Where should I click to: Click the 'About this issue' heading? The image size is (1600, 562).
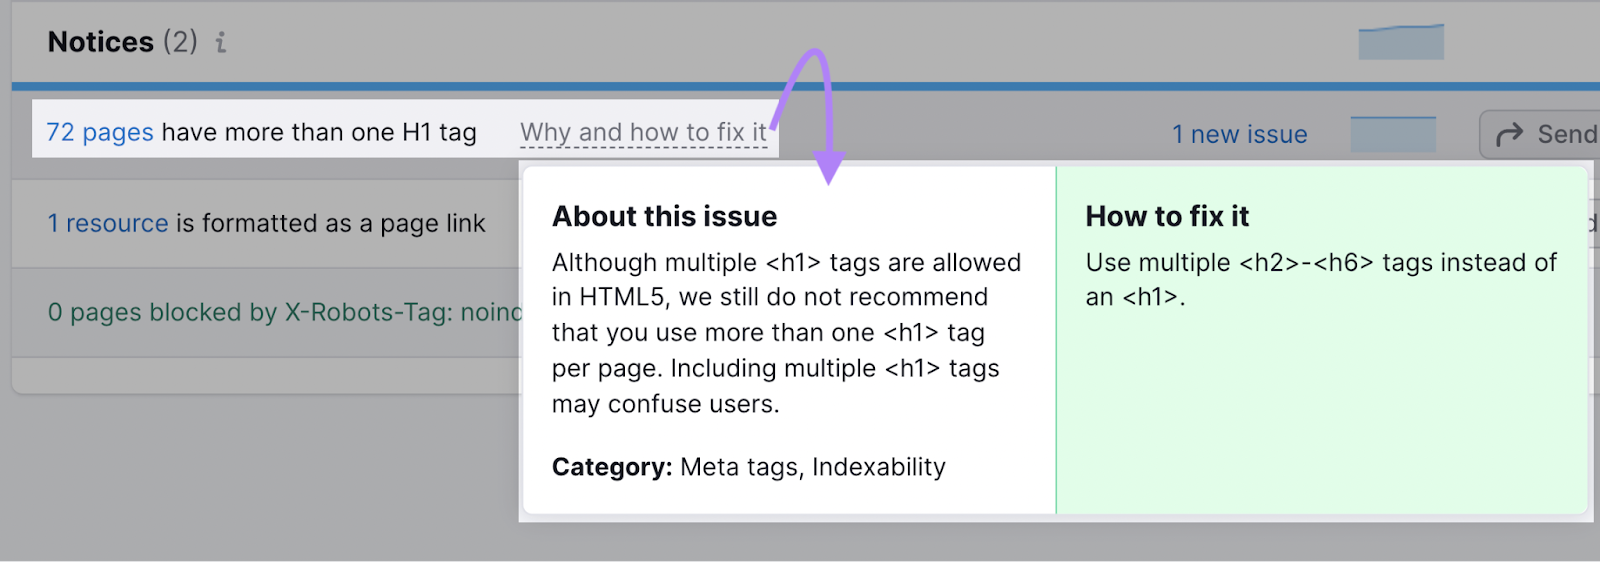click(664, 216)
